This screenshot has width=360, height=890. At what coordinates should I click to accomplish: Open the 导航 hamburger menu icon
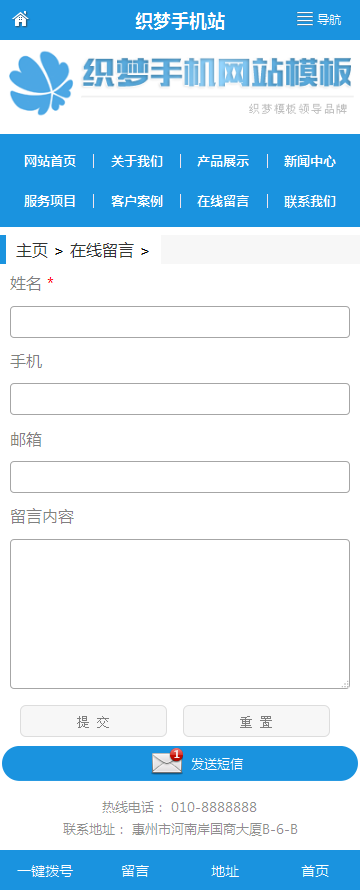coord(305,19)
